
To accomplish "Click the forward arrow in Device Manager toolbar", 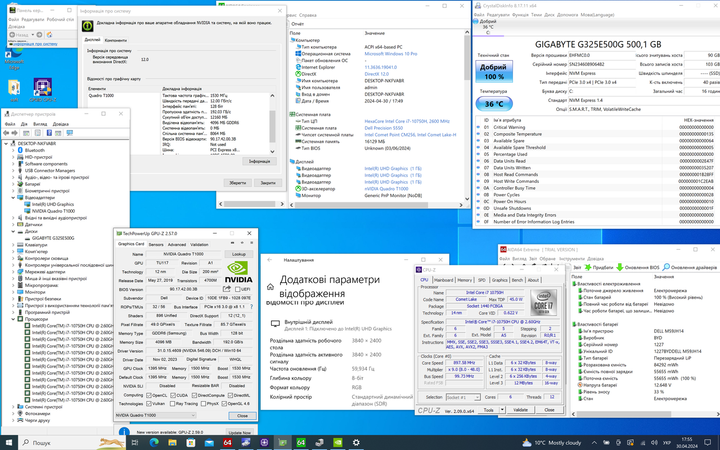I will 15,133.
